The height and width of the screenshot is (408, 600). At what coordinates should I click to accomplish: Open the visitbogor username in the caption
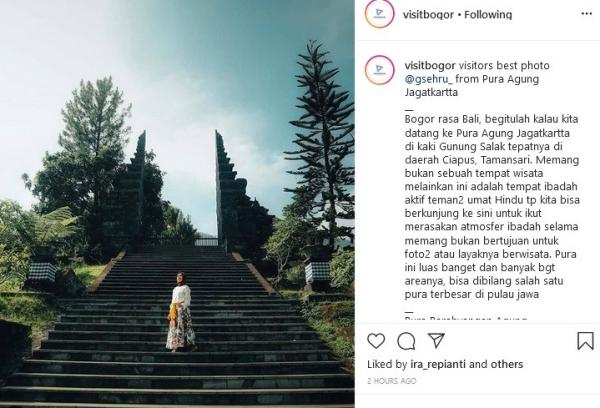(430, 66)
